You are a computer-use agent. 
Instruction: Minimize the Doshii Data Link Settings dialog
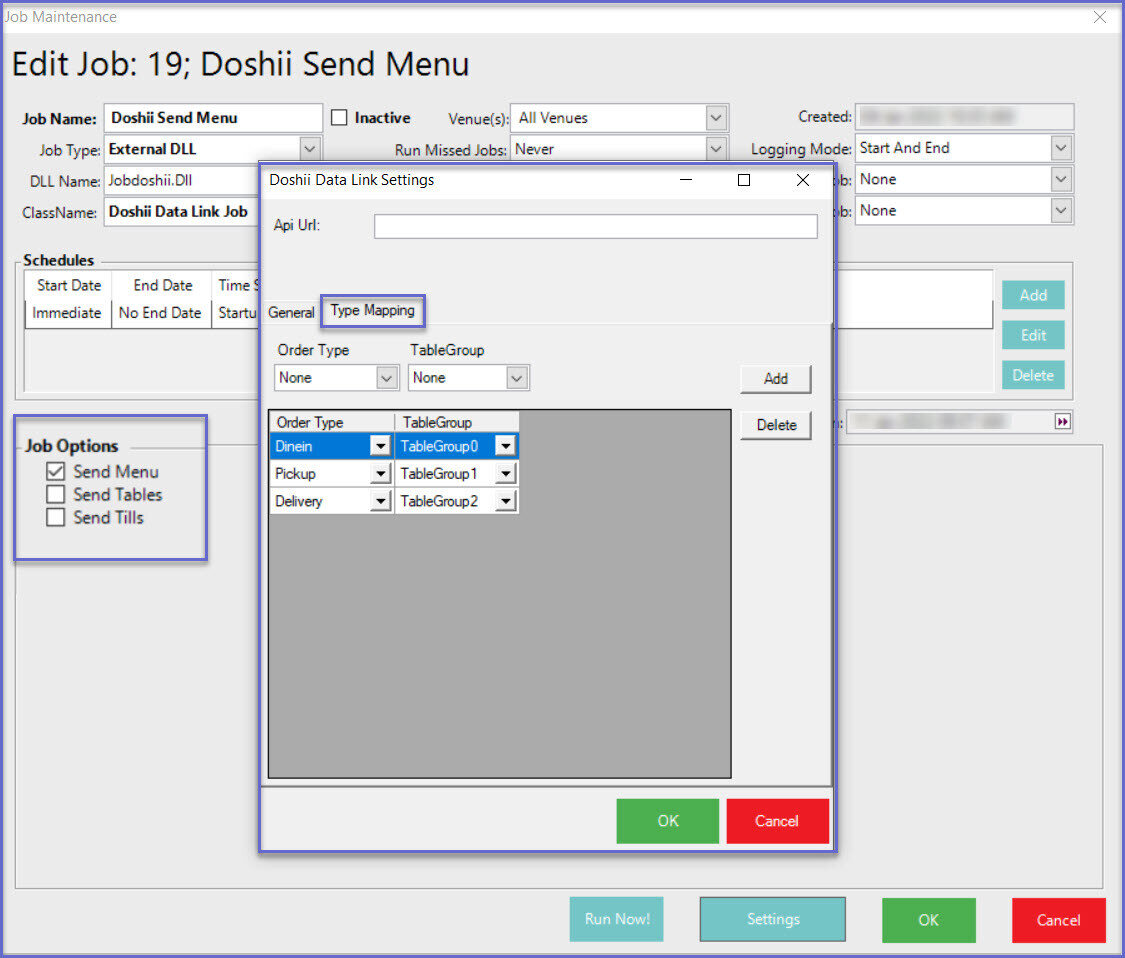click(686, 180)
